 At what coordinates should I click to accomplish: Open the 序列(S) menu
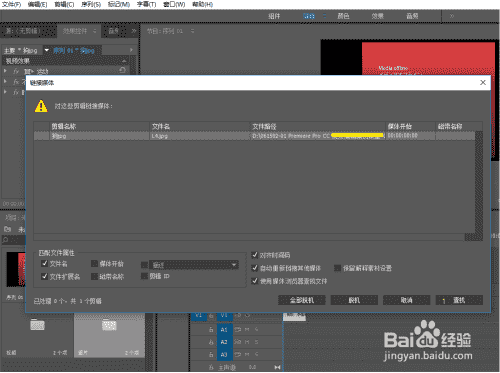pyautogui.click(x=91, y=4)
